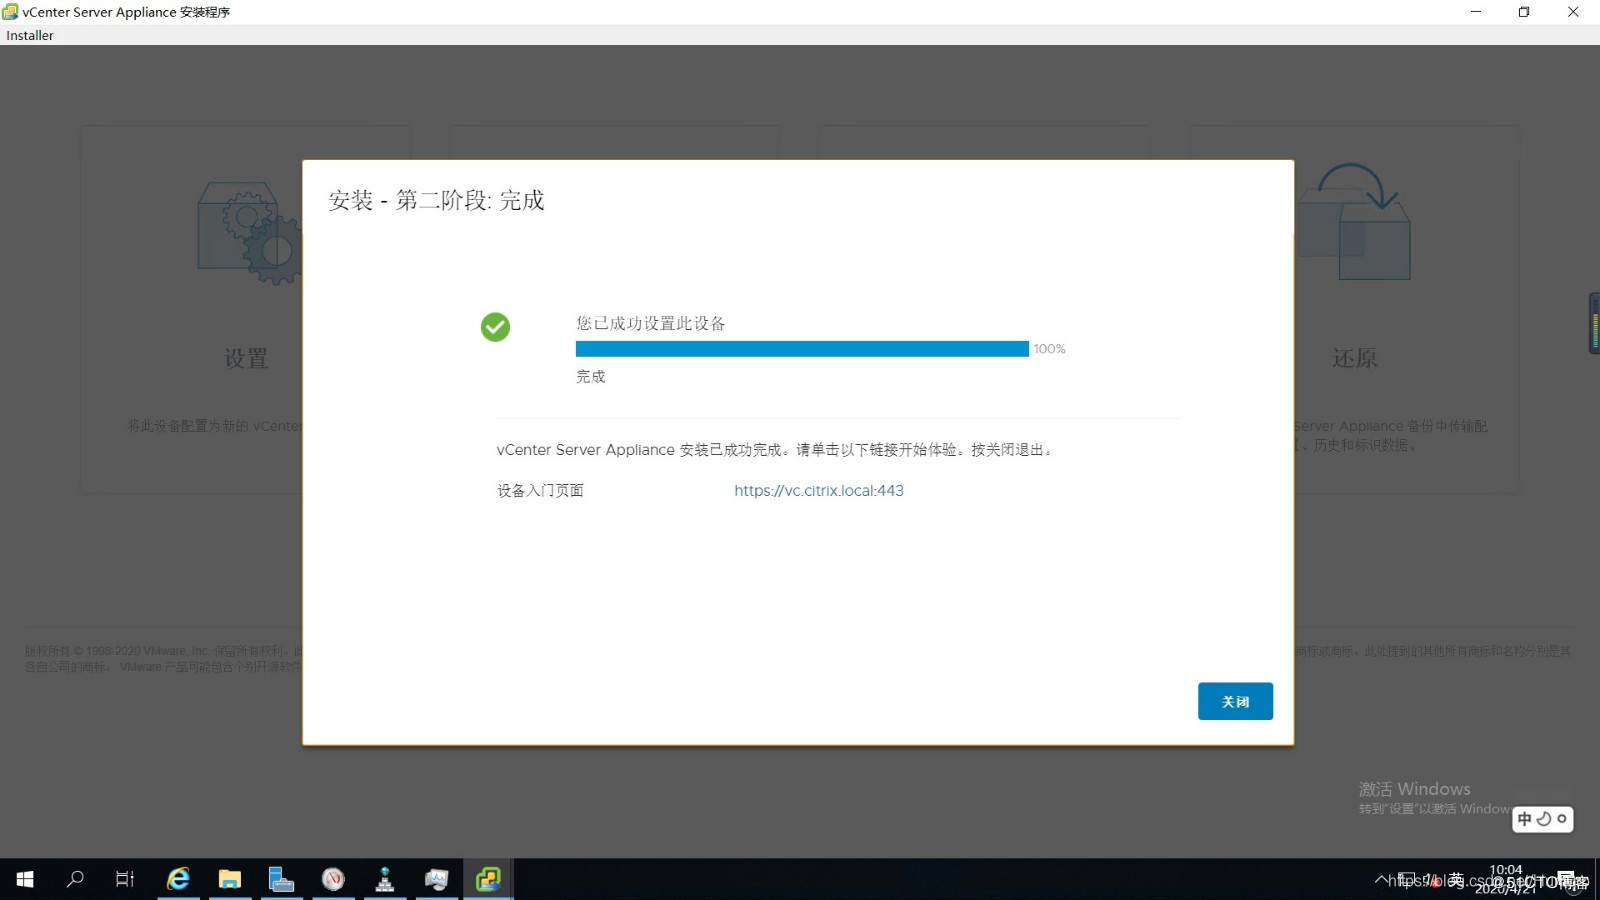The width and height of the screenshot is (1600, 900).
Task: Open the compass-style app in taskbar
Action: (x=333, y=879)
